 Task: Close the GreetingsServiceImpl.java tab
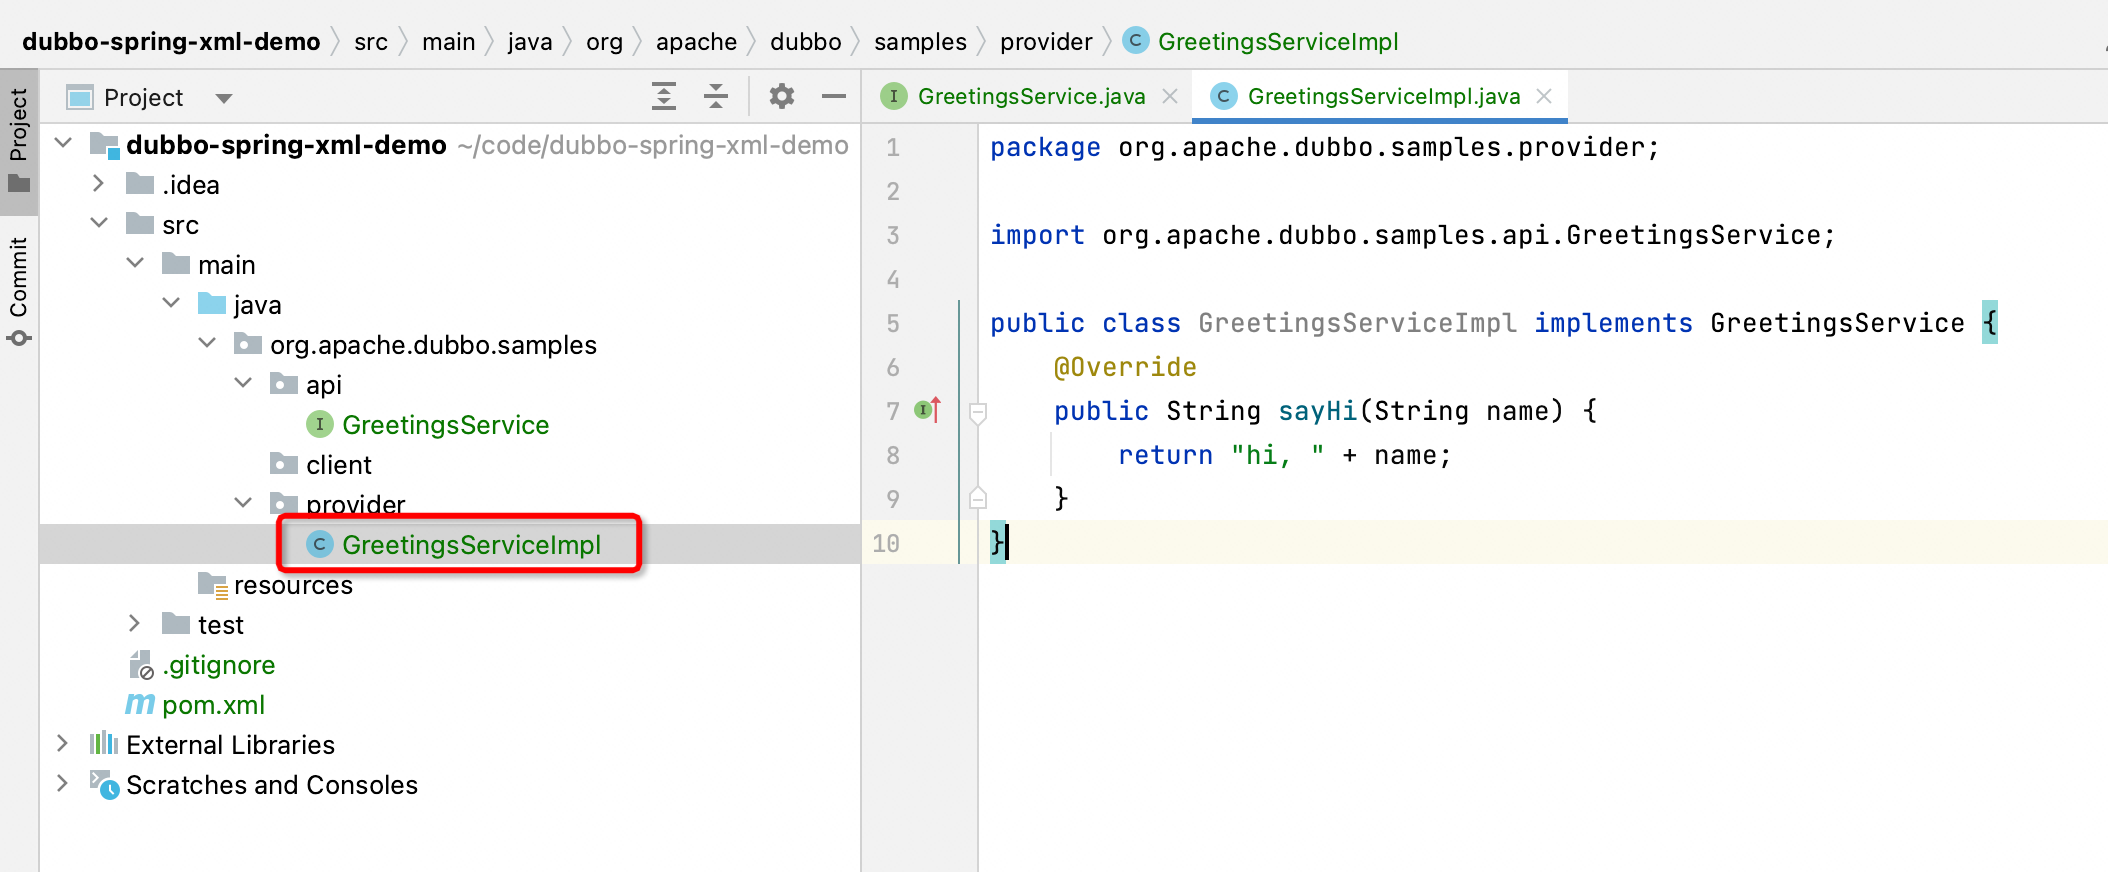click(1544, 96)
